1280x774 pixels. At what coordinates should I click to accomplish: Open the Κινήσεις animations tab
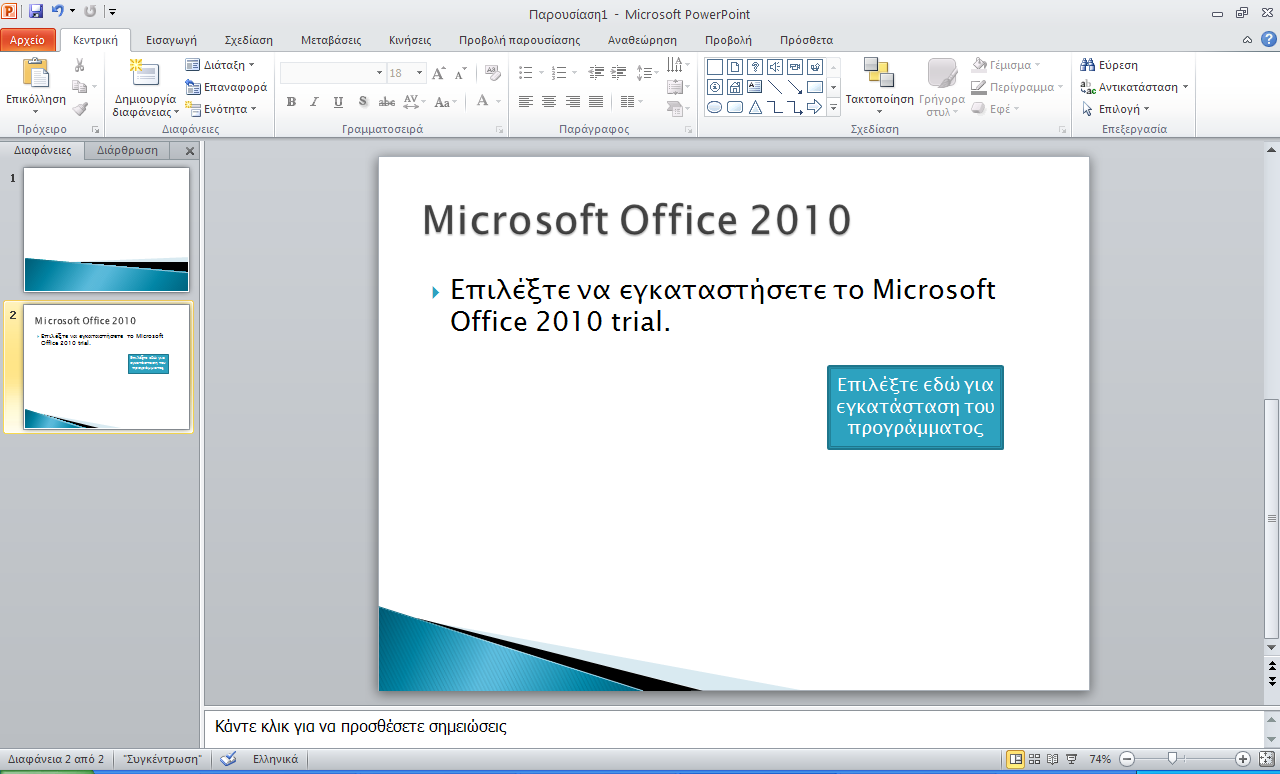pos(410,41)
